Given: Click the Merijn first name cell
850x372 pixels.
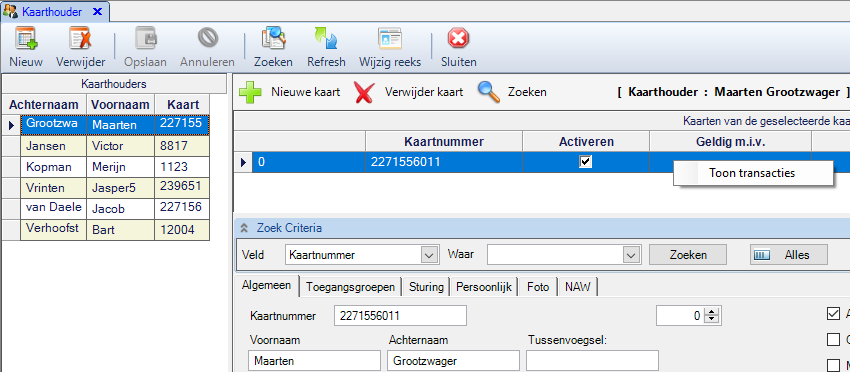Looking at the screenshot, I should (120, 166).
